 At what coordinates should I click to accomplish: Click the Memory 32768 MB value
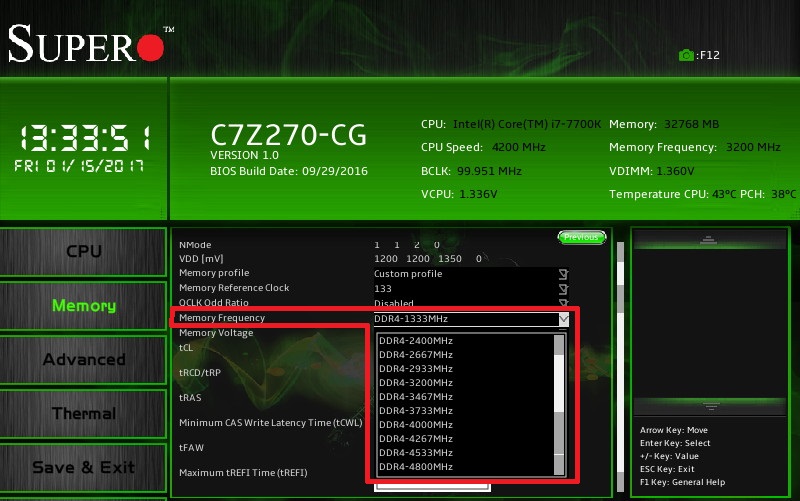pyautogui.click(x=691, y=124)
